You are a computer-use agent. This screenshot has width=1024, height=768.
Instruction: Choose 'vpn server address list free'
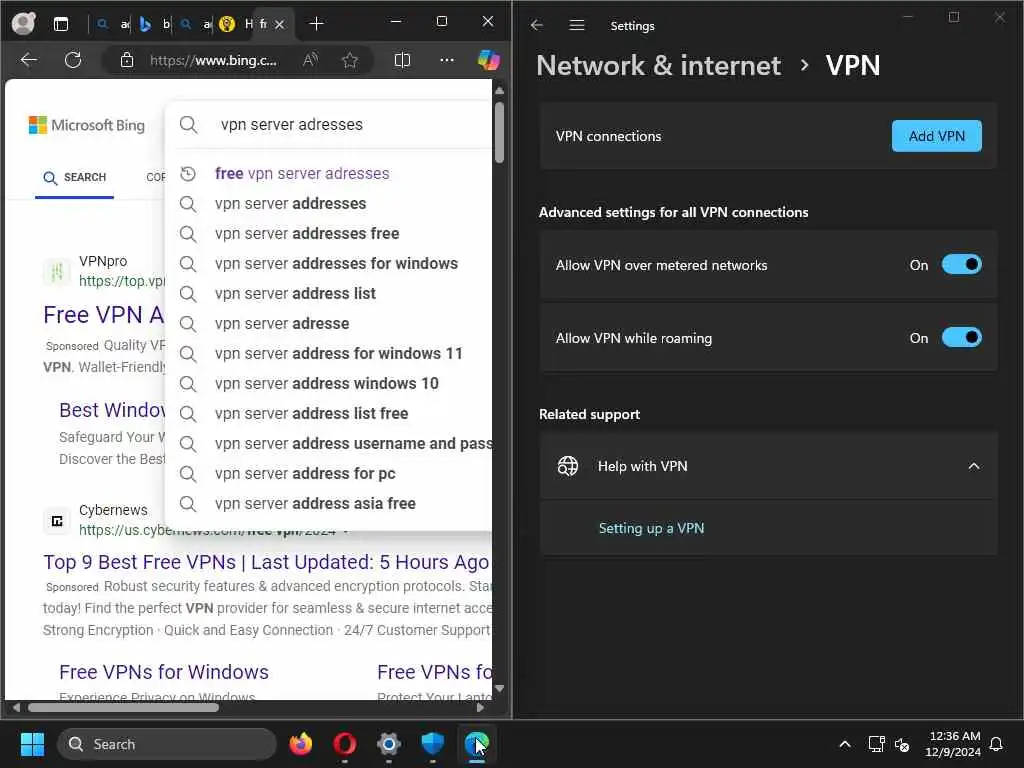point(312,413)
